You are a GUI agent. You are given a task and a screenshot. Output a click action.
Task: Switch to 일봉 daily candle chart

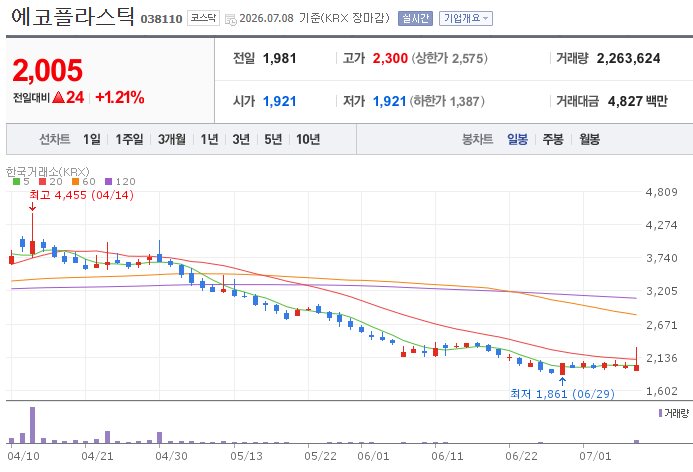[518, 140]
